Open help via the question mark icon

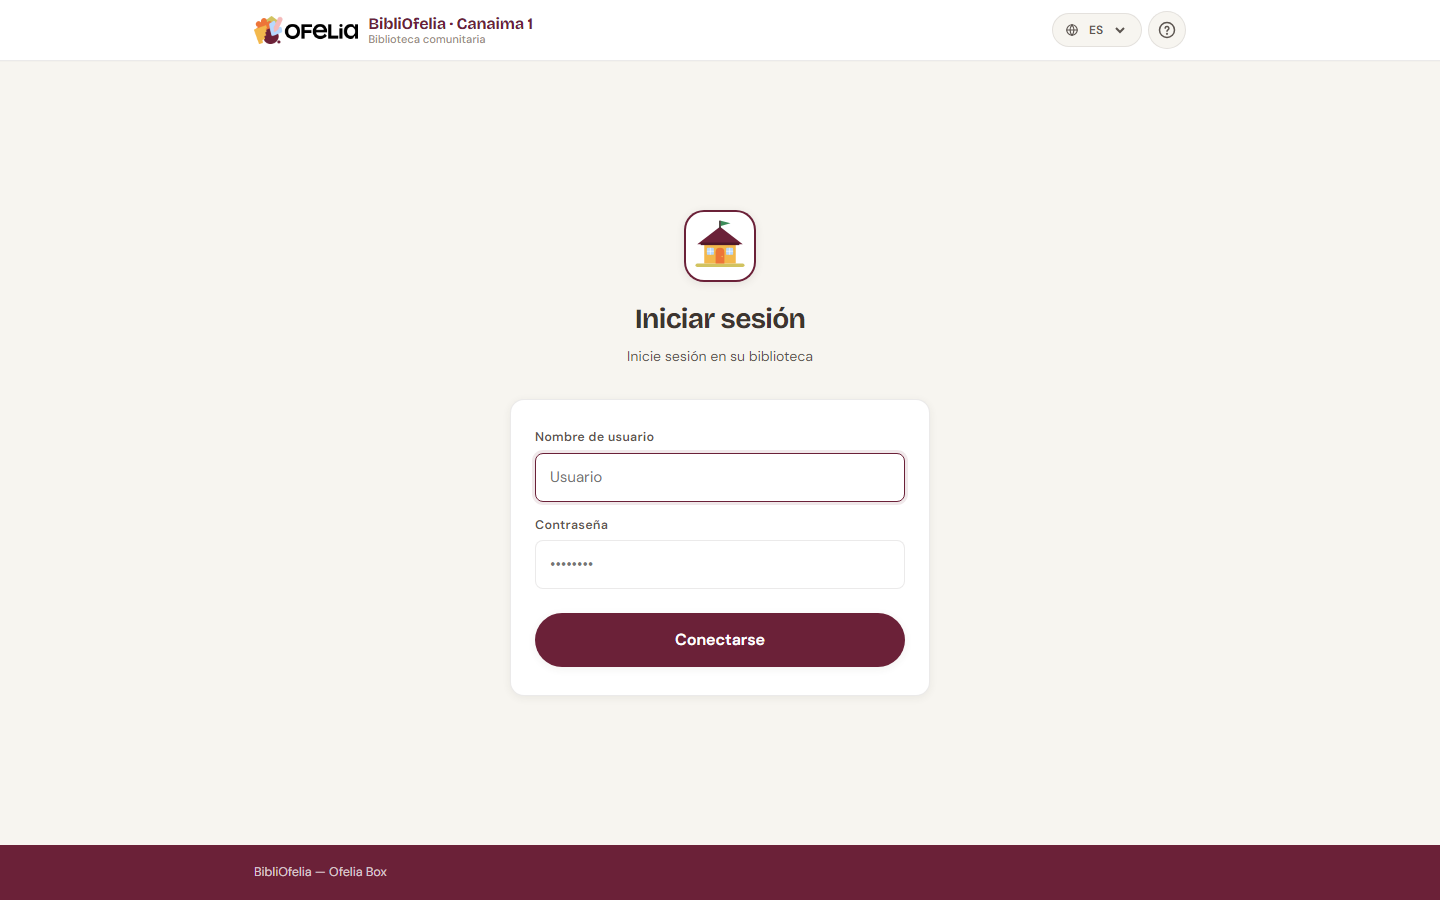coord(1167,30)
